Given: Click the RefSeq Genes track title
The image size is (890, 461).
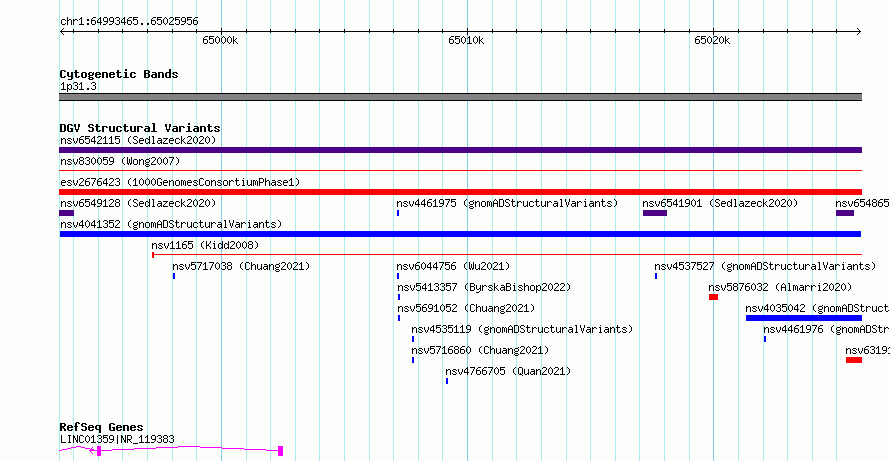Looking at the screenshot, I should pos(102,428).
